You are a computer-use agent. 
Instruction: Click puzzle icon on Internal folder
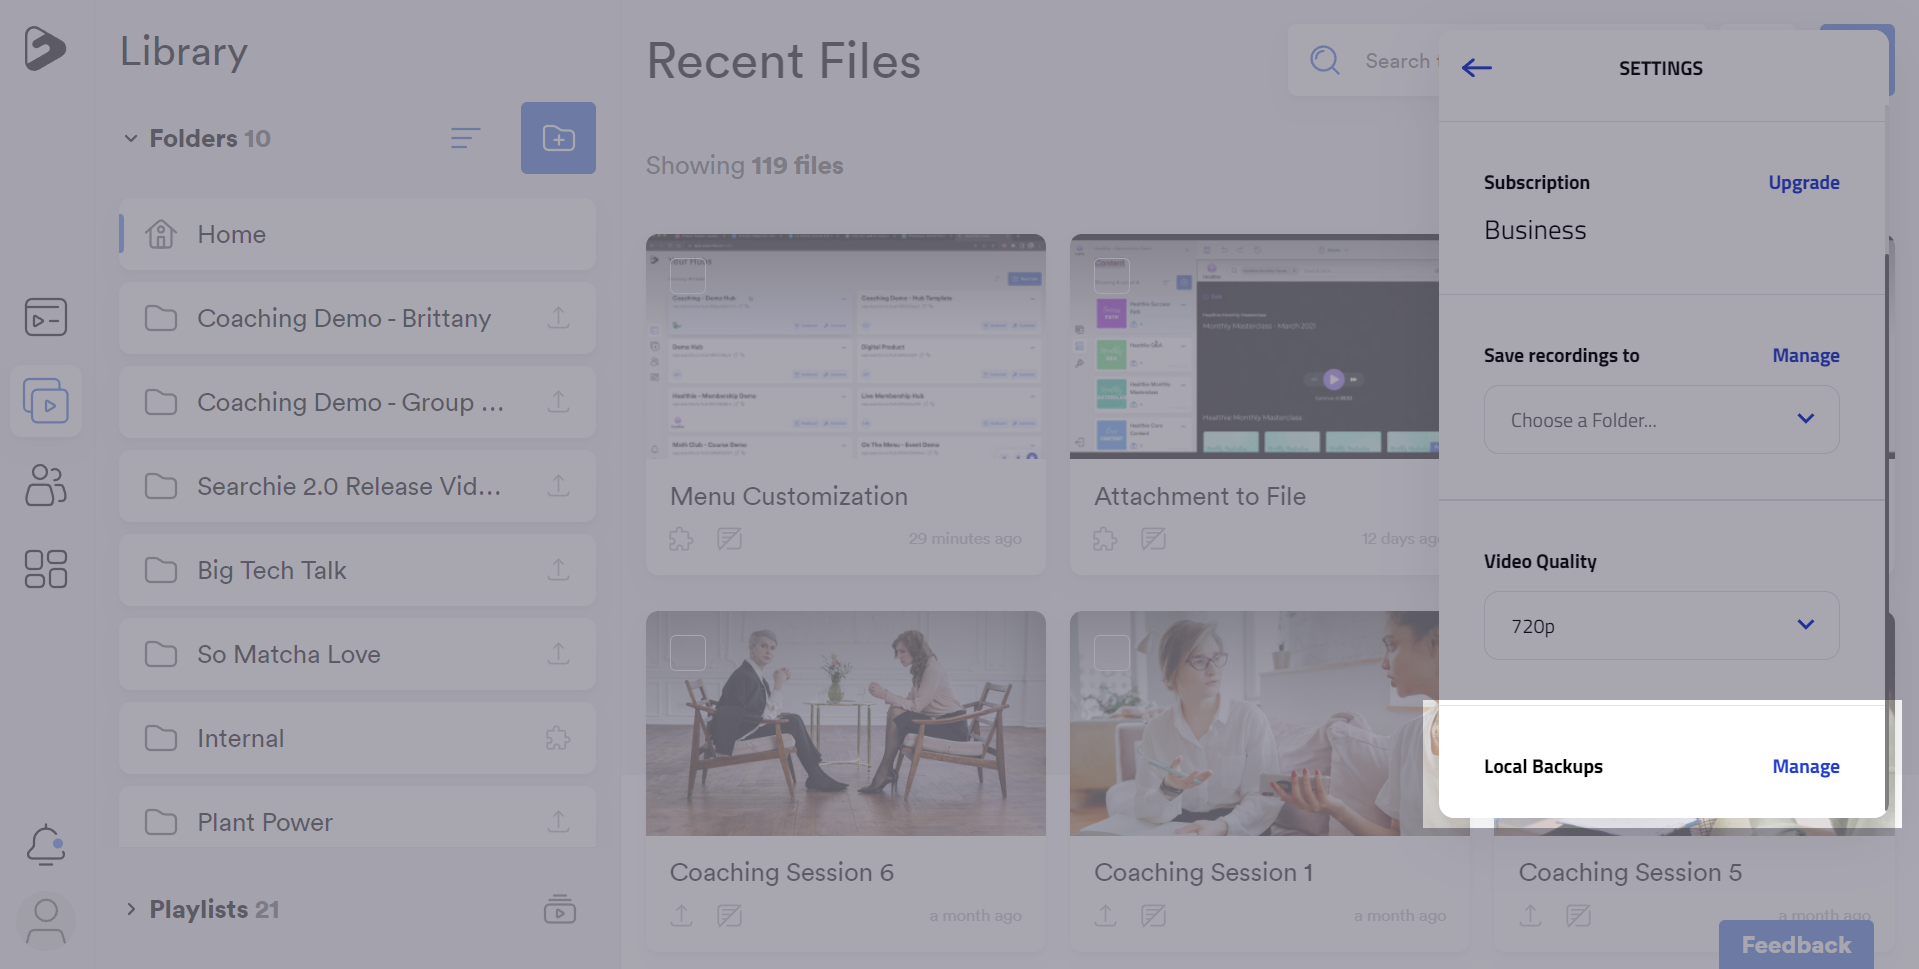point(559,738)
